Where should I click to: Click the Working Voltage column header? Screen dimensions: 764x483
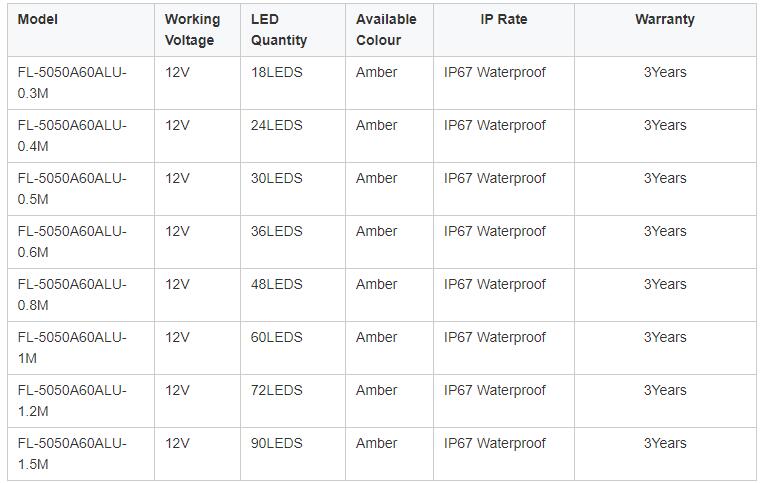192,30
